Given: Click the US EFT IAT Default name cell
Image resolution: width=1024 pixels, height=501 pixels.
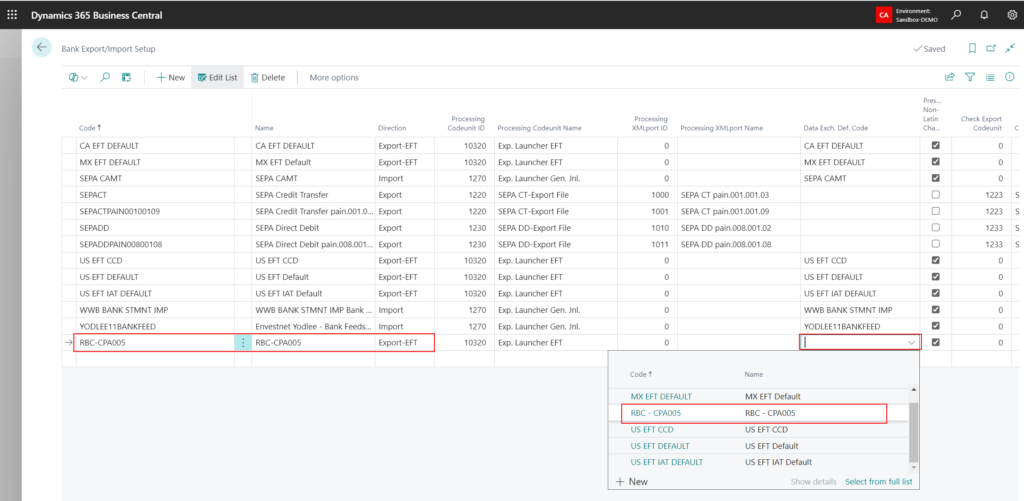Looking at the screenshot, I should pyautogui.click(x=313, y=293).
